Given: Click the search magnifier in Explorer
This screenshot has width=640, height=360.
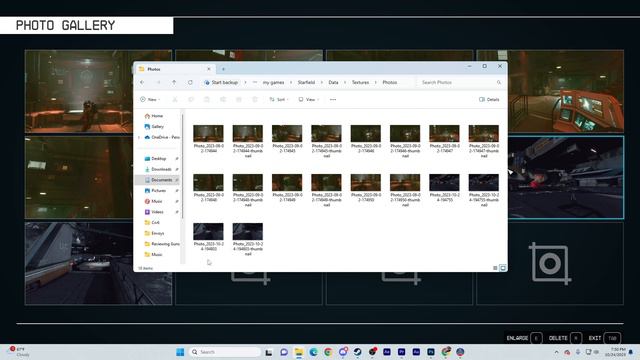Looking at the screenshot, I should coord(499,82).
